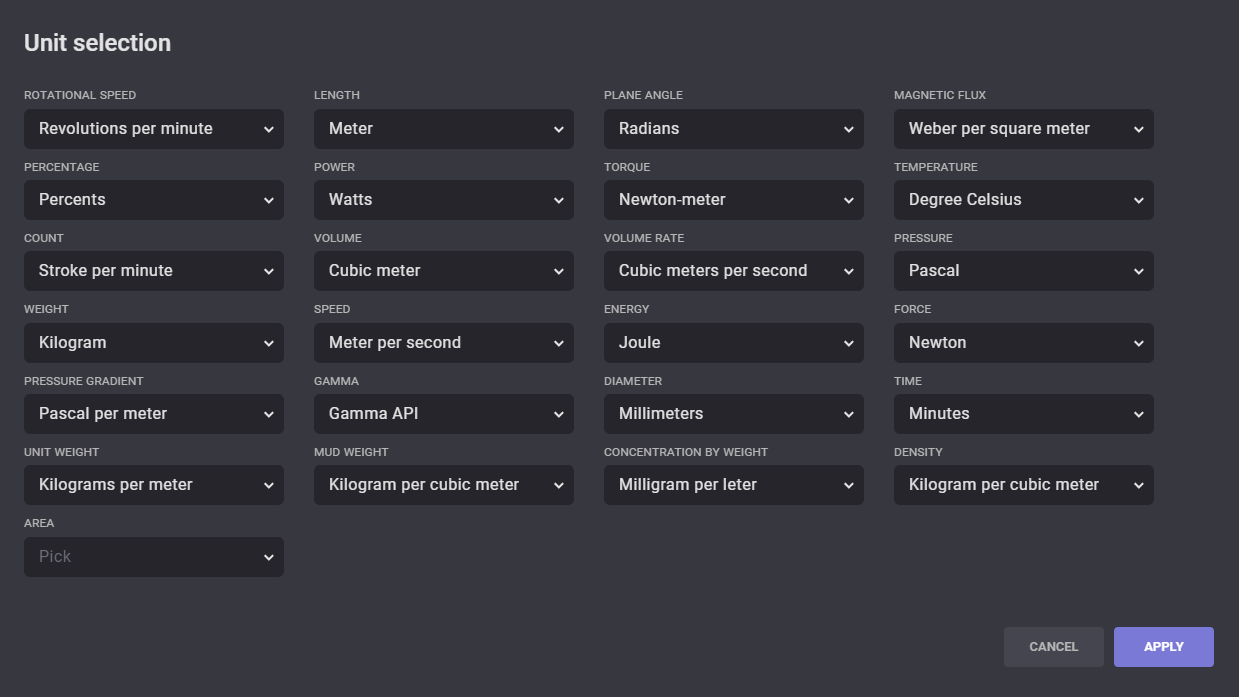Viewport: 1239px width, 697px height.
Task: Open the Energy dropdown set to Joule
Action: [x=733, y=343]
